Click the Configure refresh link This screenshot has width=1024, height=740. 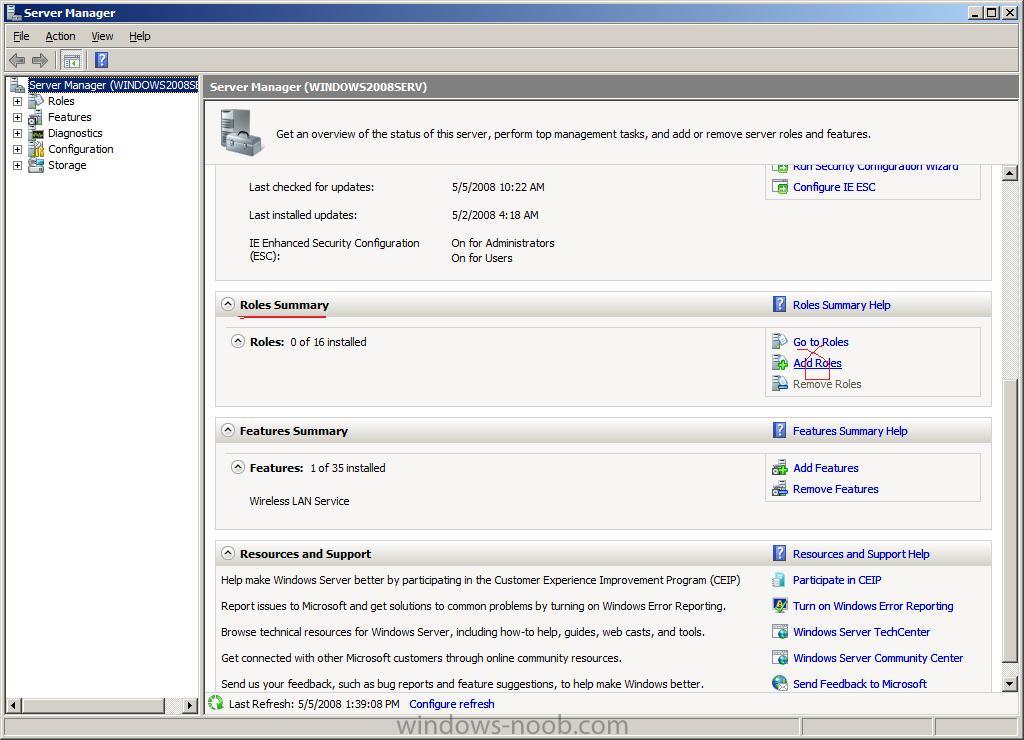pos(451,704)
